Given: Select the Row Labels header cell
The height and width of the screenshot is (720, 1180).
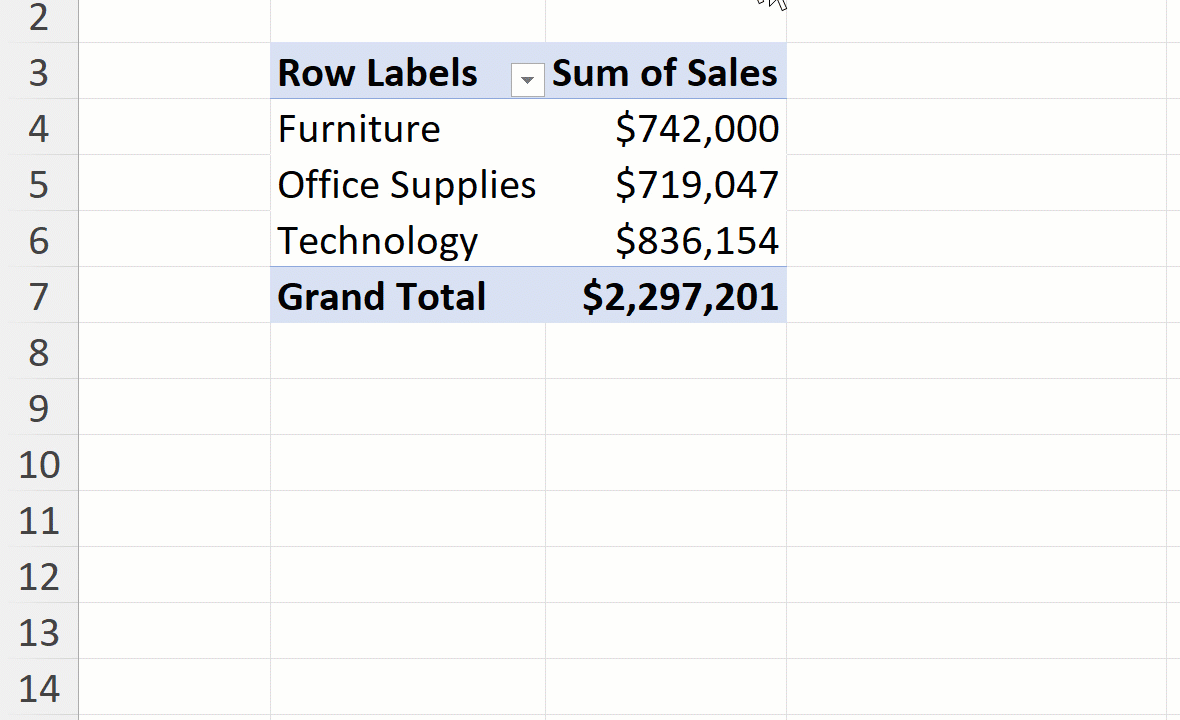Looking at the screenshot, I should pyautogui.click(x=378, y=73).
